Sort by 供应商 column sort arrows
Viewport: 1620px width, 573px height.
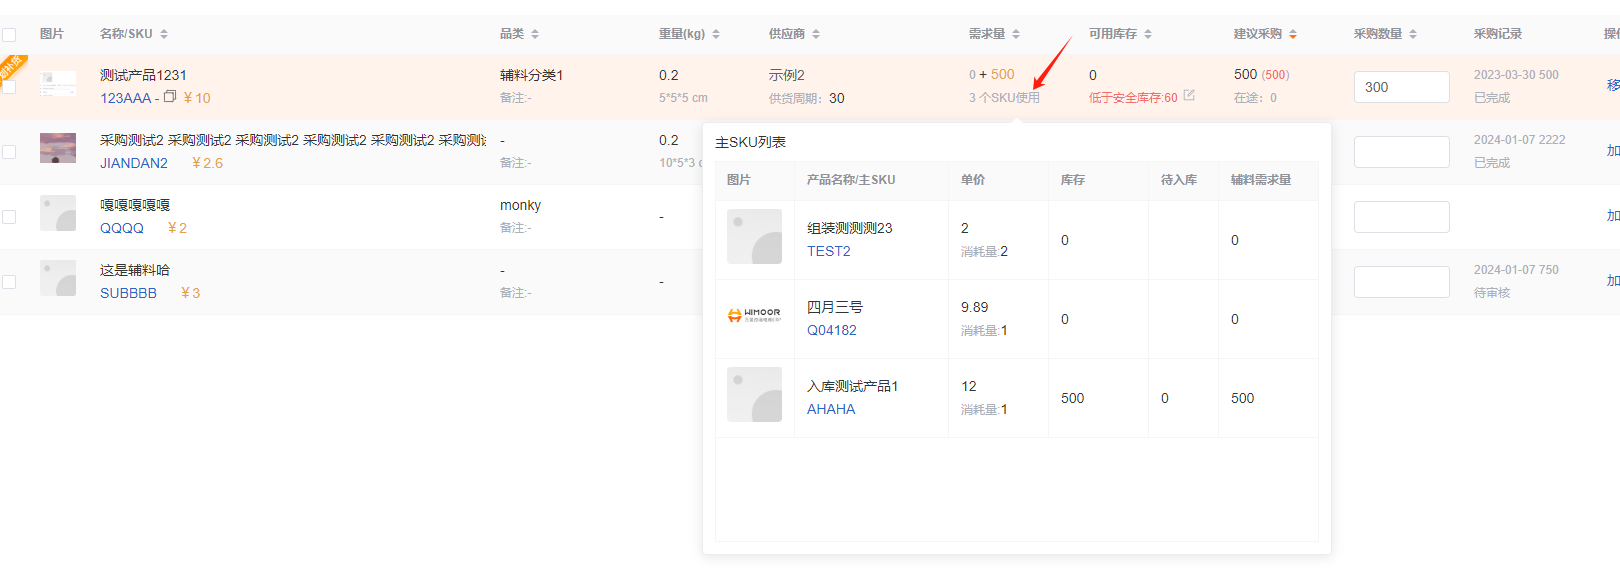pos(816,34)
